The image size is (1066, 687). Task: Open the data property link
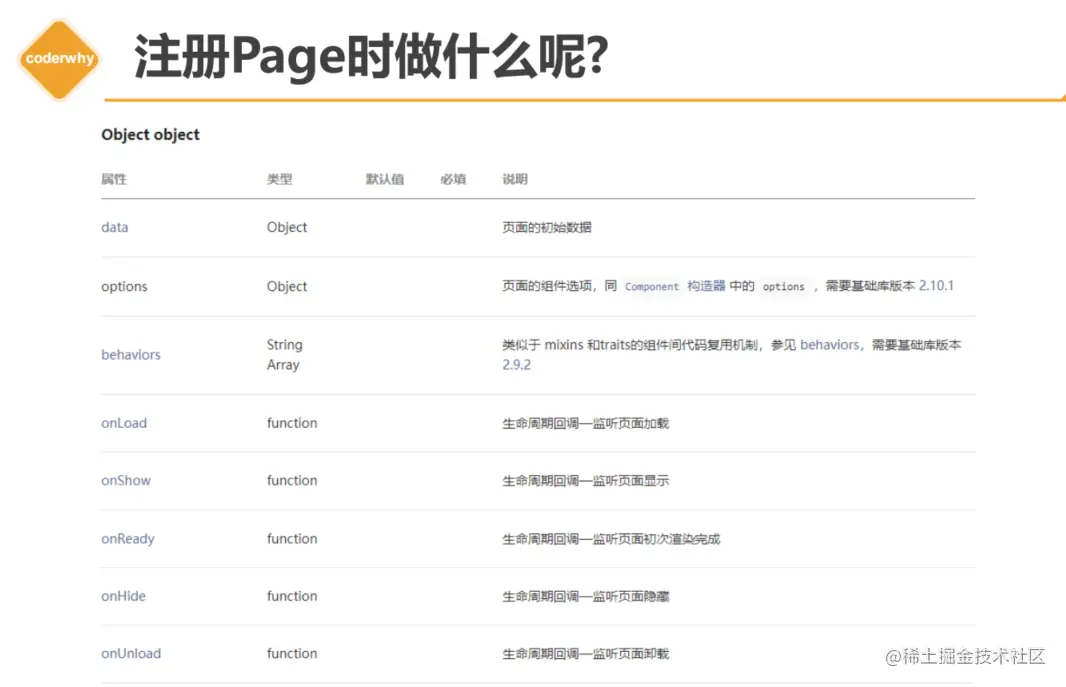tap(114, 227)
